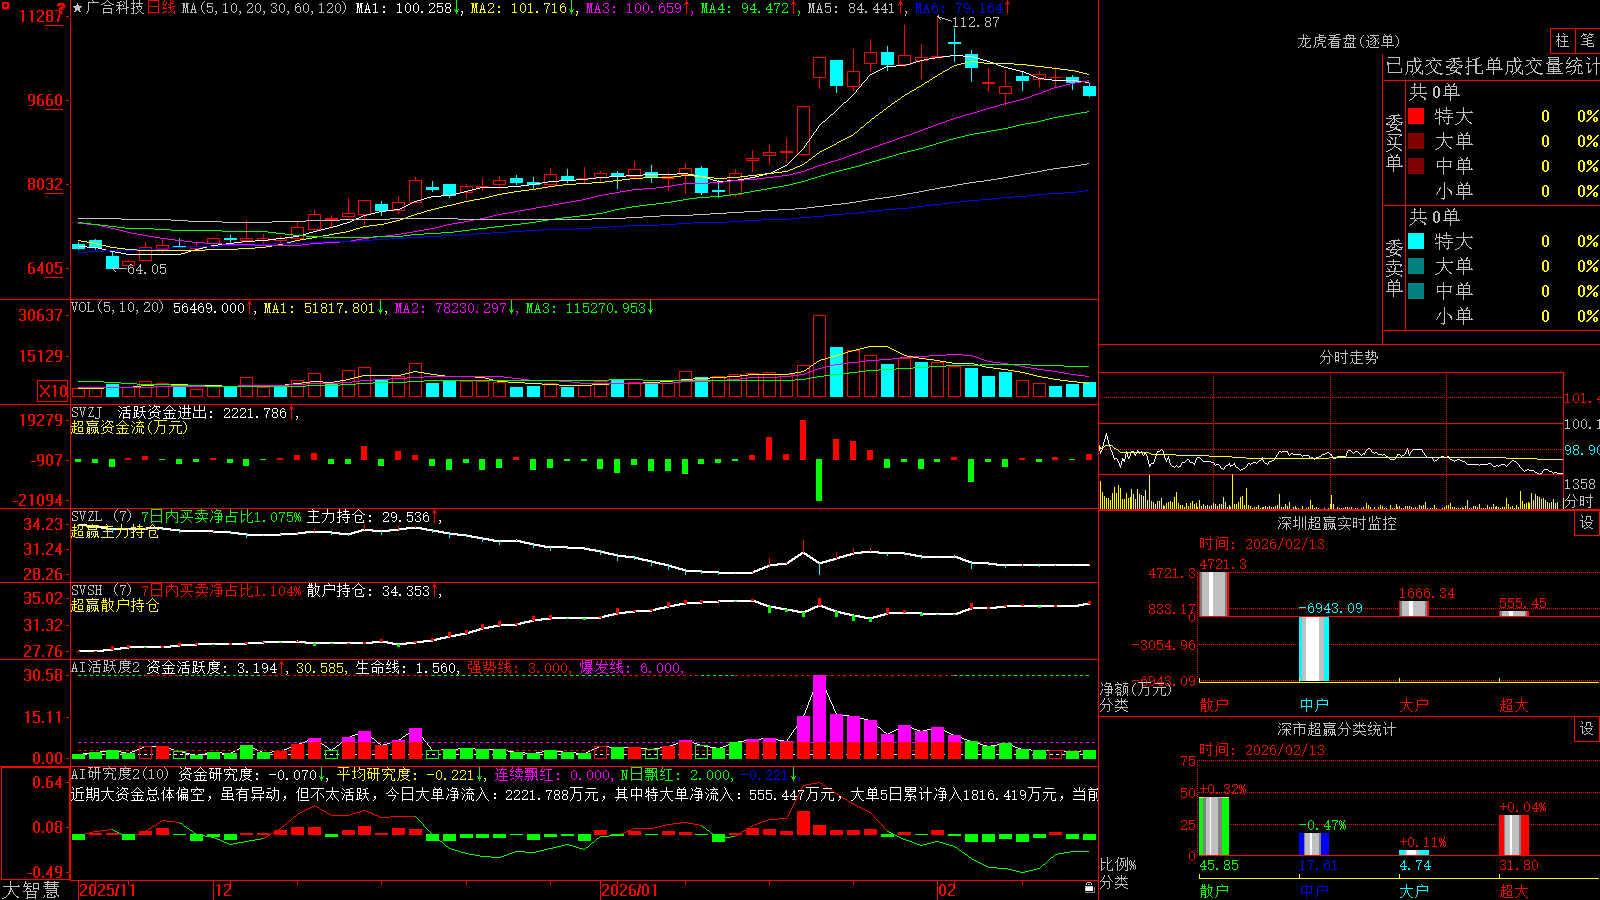The image size is (1600, 900).
Task: Click the 主力持仓: 29.536 value
Action: [368, 517]
